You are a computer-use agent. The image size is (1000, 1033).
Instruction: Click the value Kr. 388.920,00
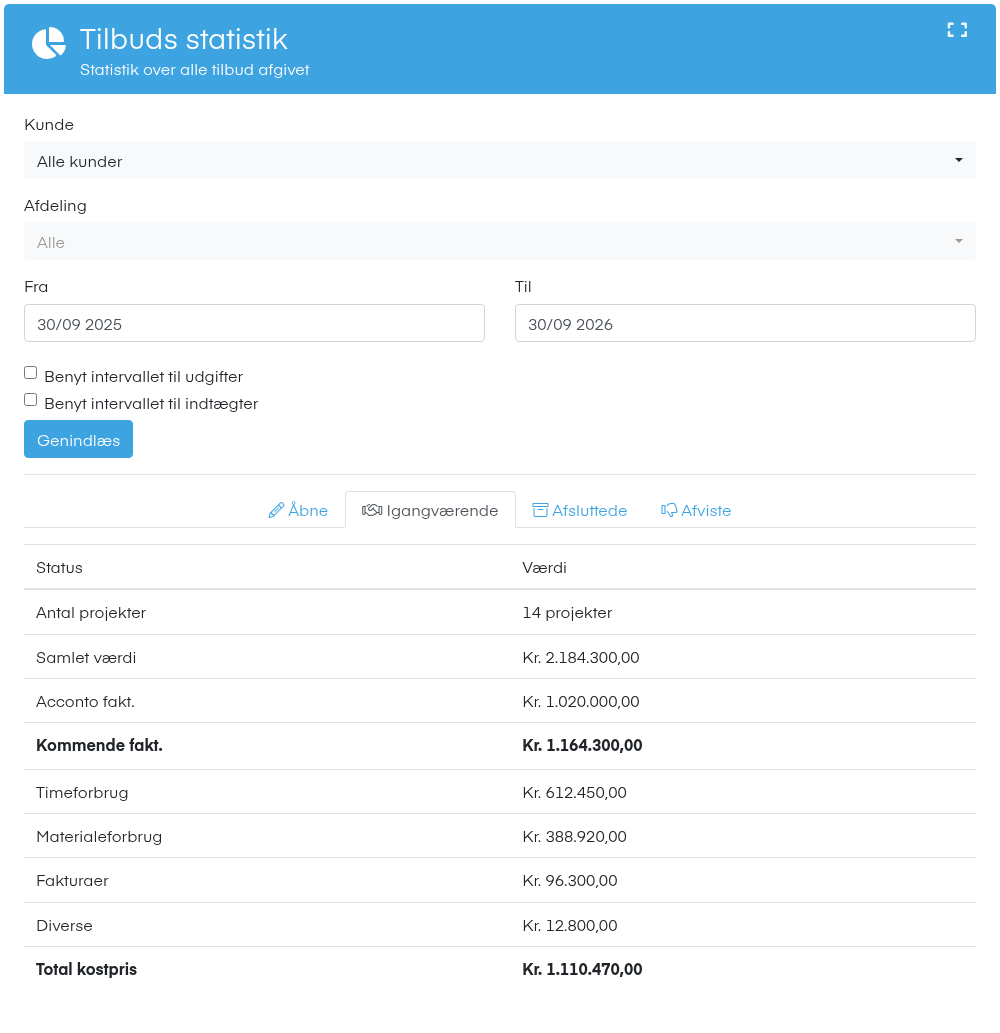point(574,837)
